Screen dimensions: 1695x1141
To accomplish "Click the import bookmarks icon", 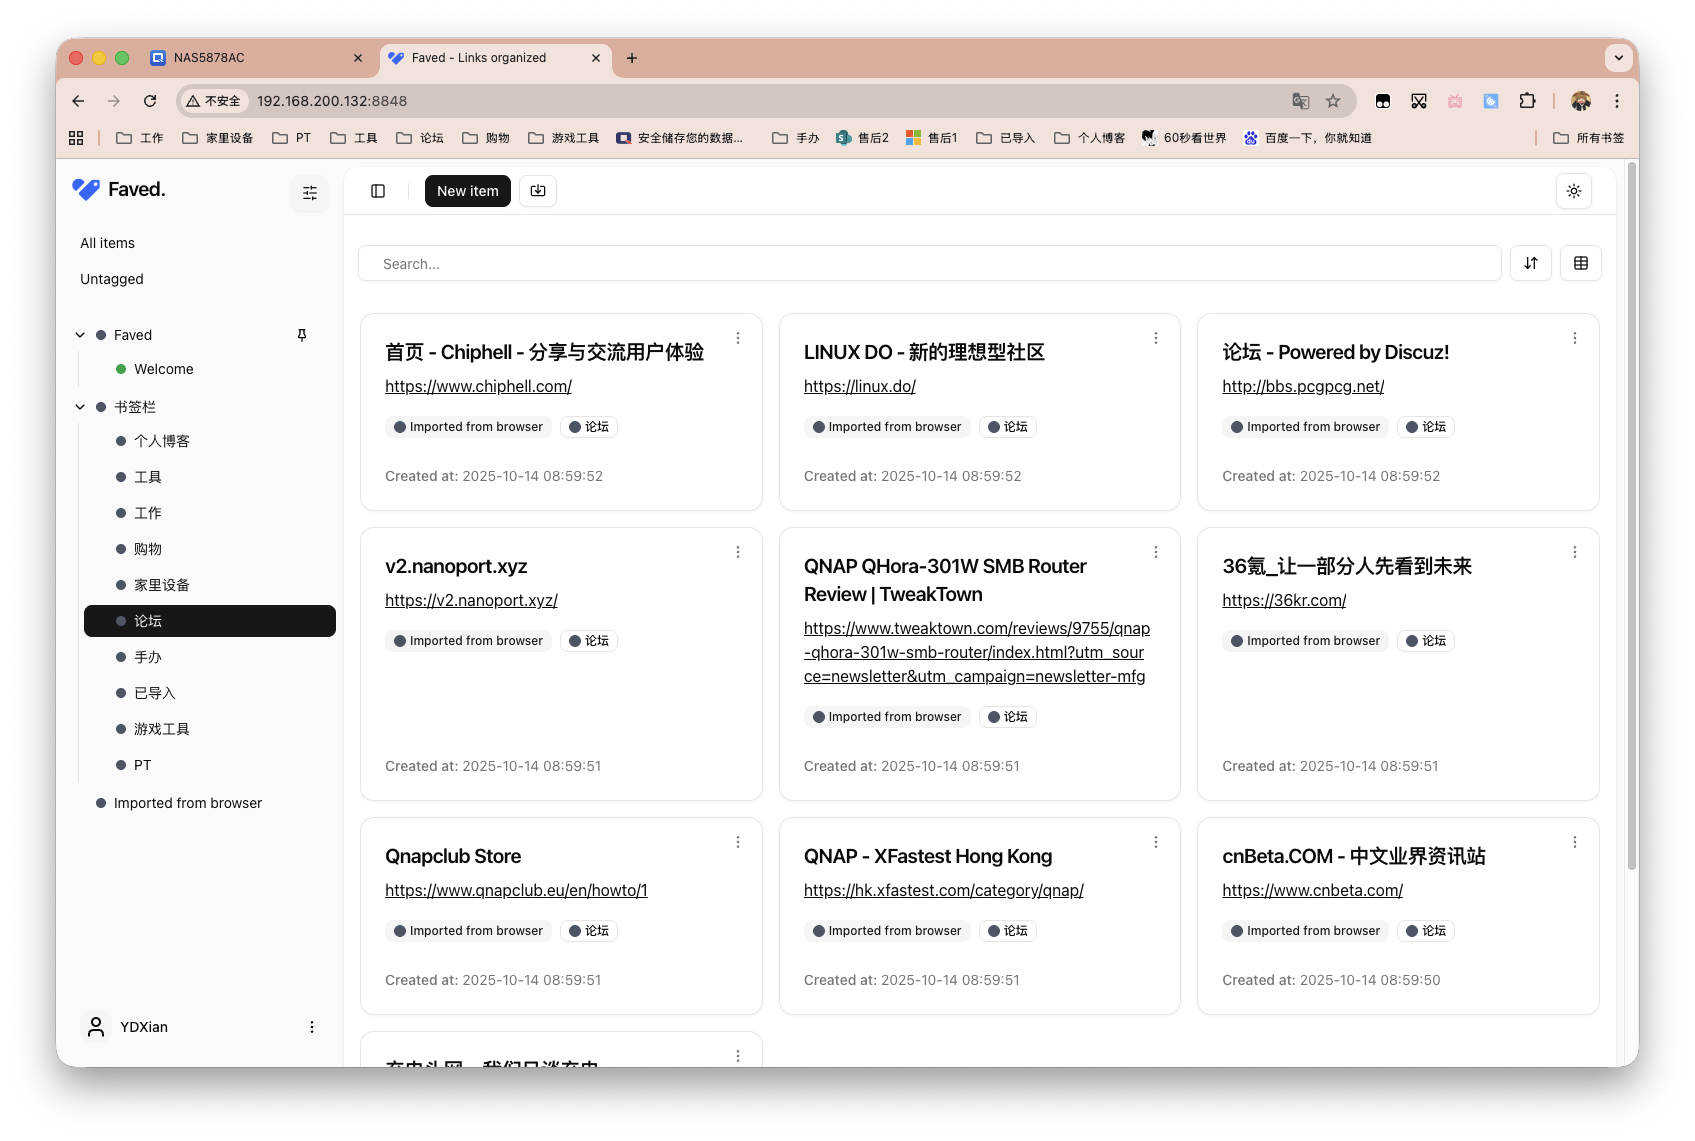I will tap(538, 191).
